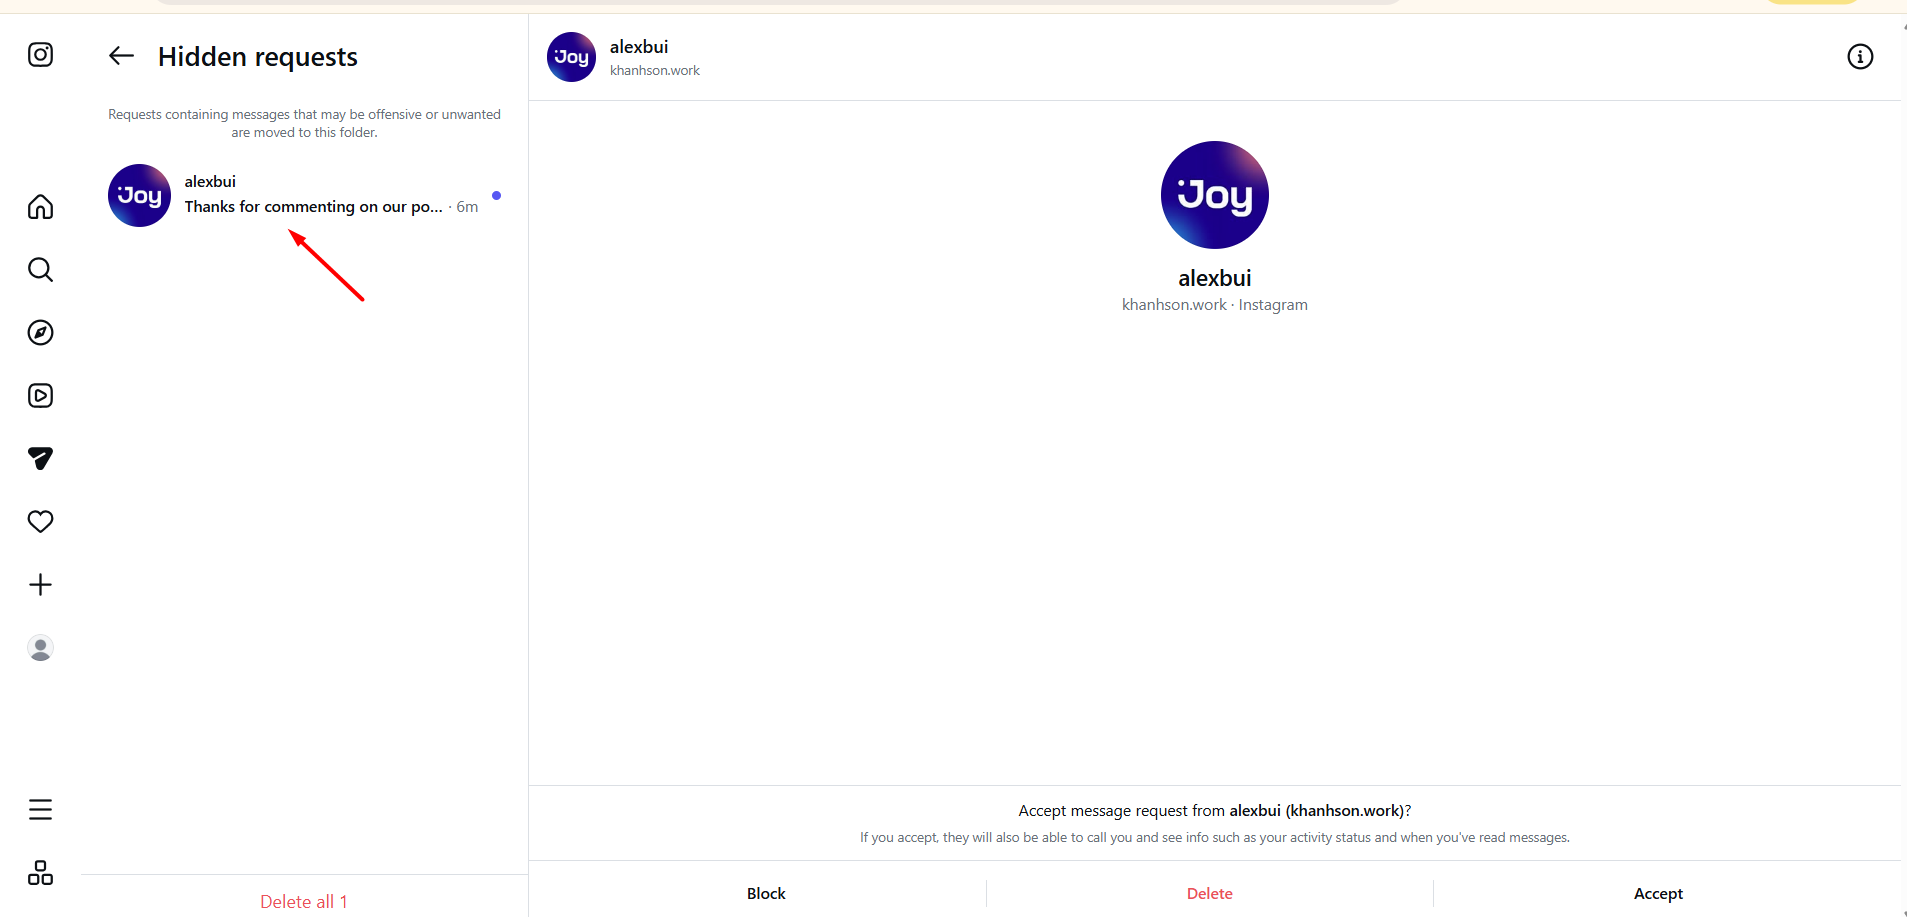Viewport: 1907px width, 917px height.
Task: Create new post with plus icon
Action: click(40, 585)
